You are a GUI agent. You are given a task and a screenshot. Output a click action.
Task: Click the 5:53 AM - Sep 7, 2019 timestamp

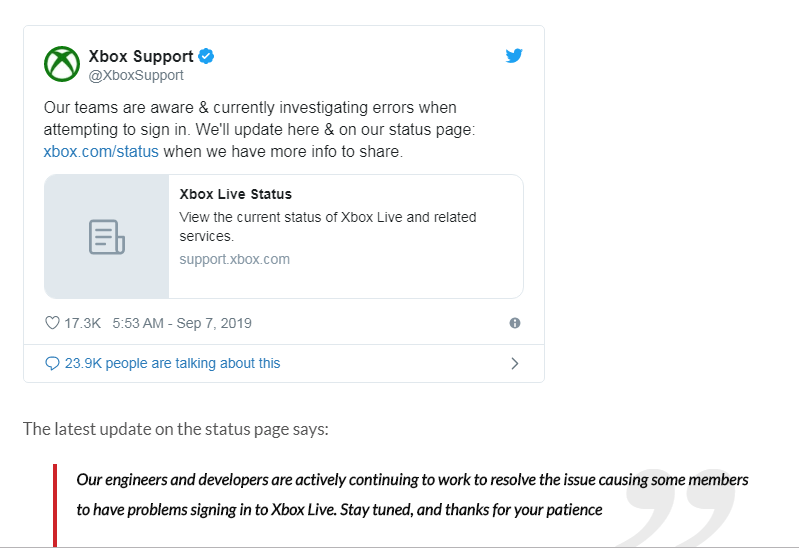[182, 323]
